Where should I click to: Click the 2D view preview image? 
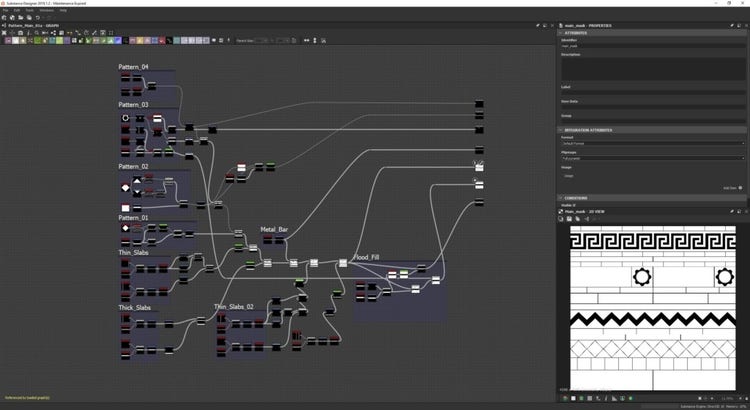[652, 305]
